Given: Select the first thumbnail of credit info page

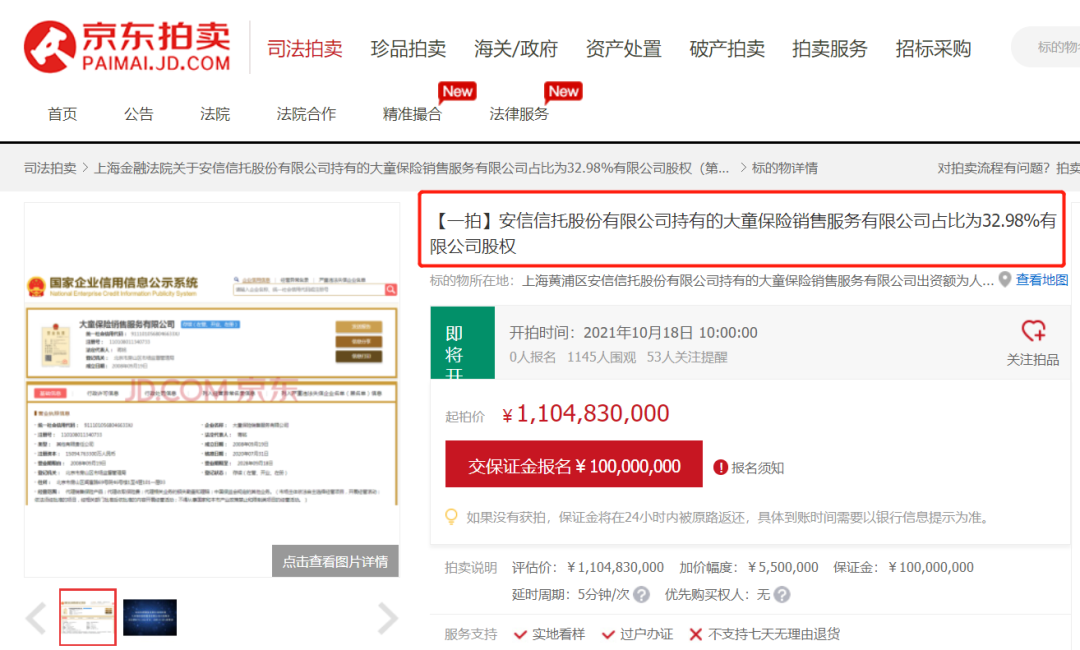Looking at the screenshot, I should 87,617.
